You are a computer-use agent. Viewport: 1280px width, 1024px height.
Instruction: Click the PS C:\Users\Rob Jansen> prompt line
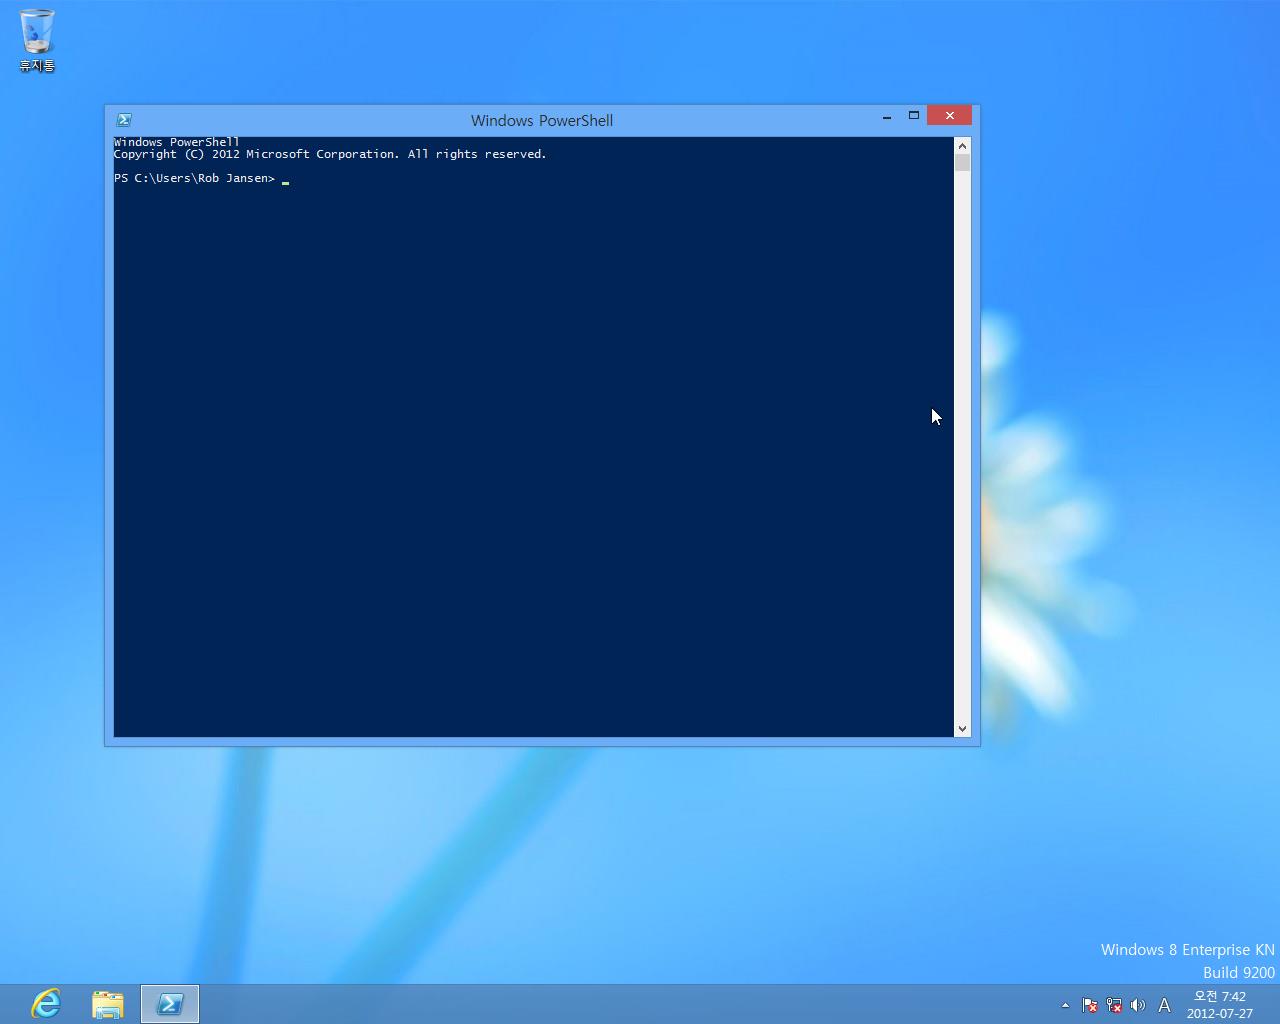tap(195, 178)
